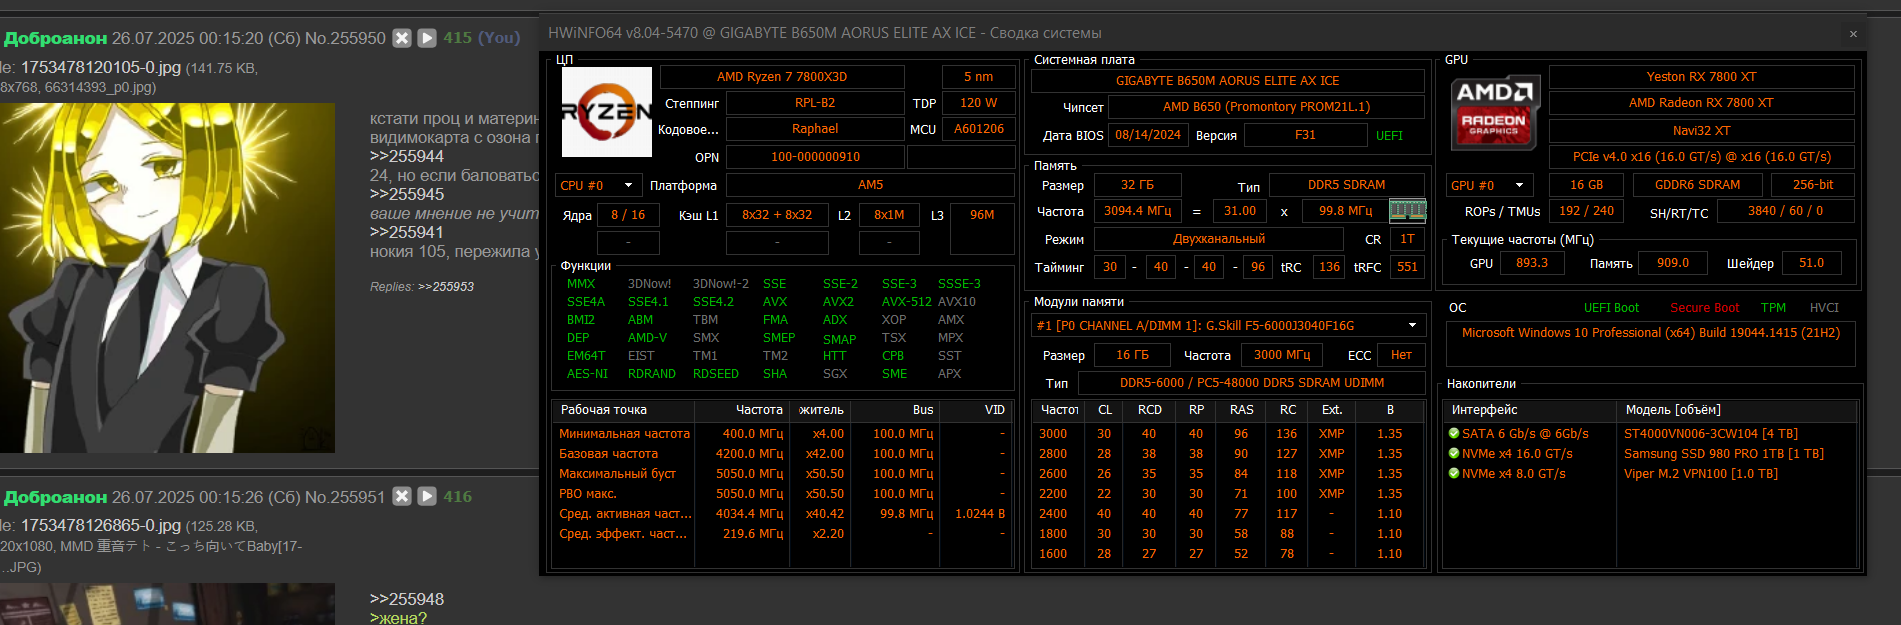Close the HWiNFO64 summary overlay

pyautogui.click(x=1853, y=34)
